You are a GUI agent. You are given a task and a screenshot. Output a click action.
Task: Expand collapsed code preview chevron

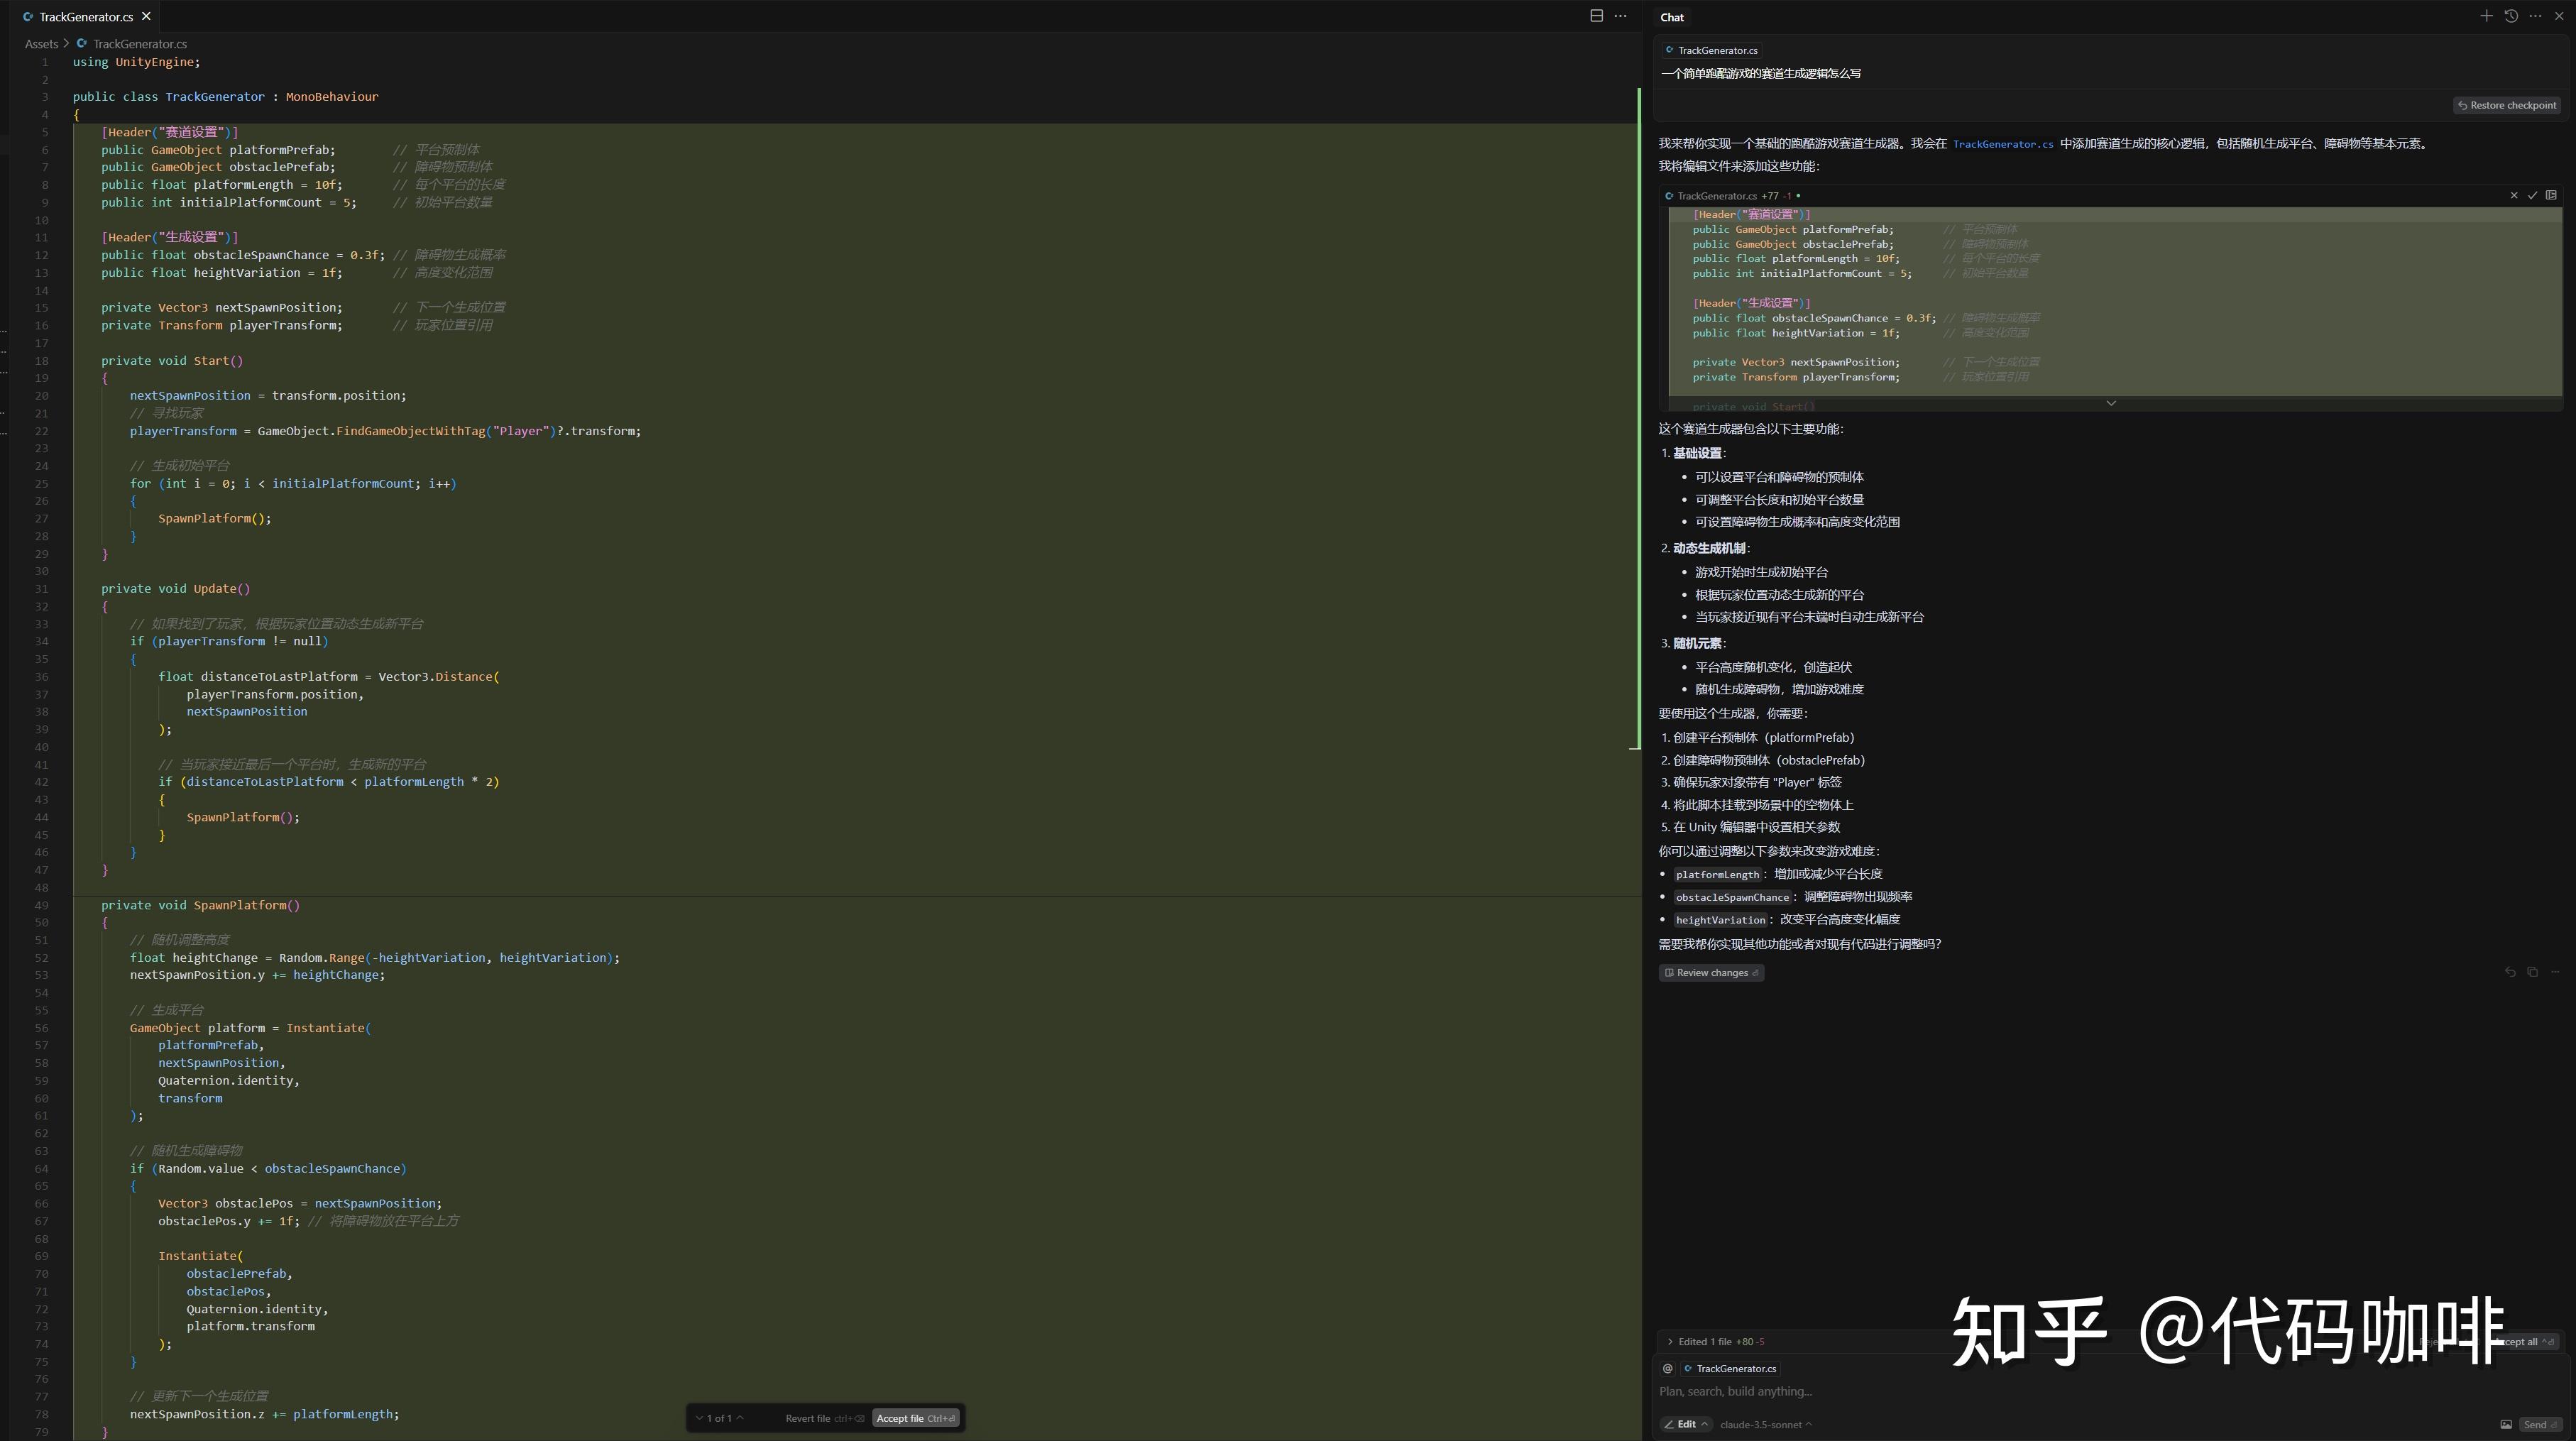(x=2111, y=403)
